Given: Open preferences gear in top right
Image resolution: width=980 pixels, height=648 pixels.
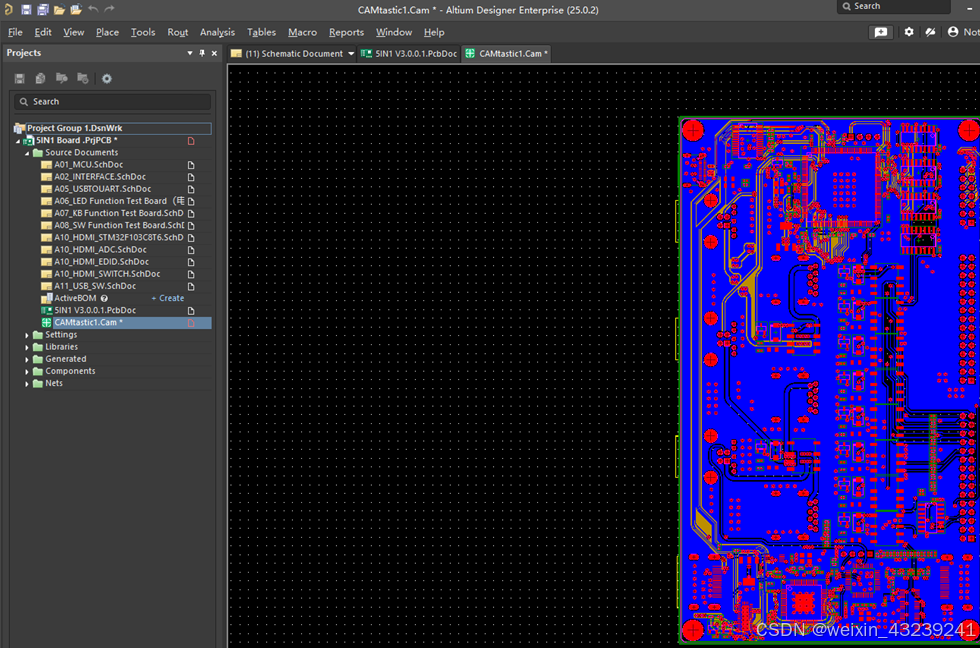Looking at the screenshot, I should [x=909, y=32].
